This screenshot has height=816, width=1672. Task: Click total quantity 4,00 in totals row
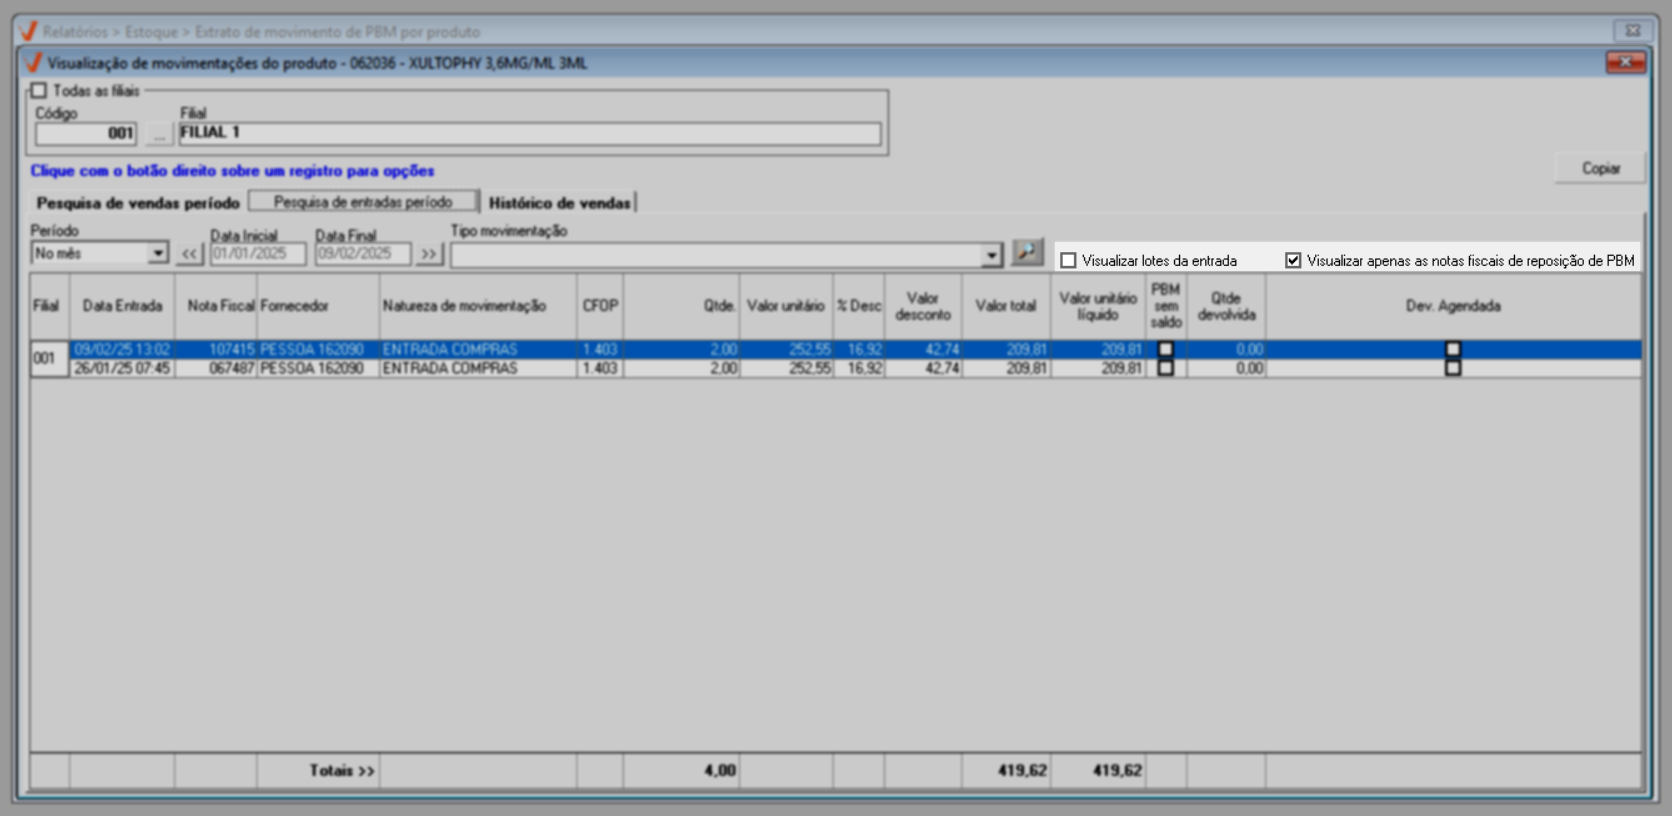point(719,771)
